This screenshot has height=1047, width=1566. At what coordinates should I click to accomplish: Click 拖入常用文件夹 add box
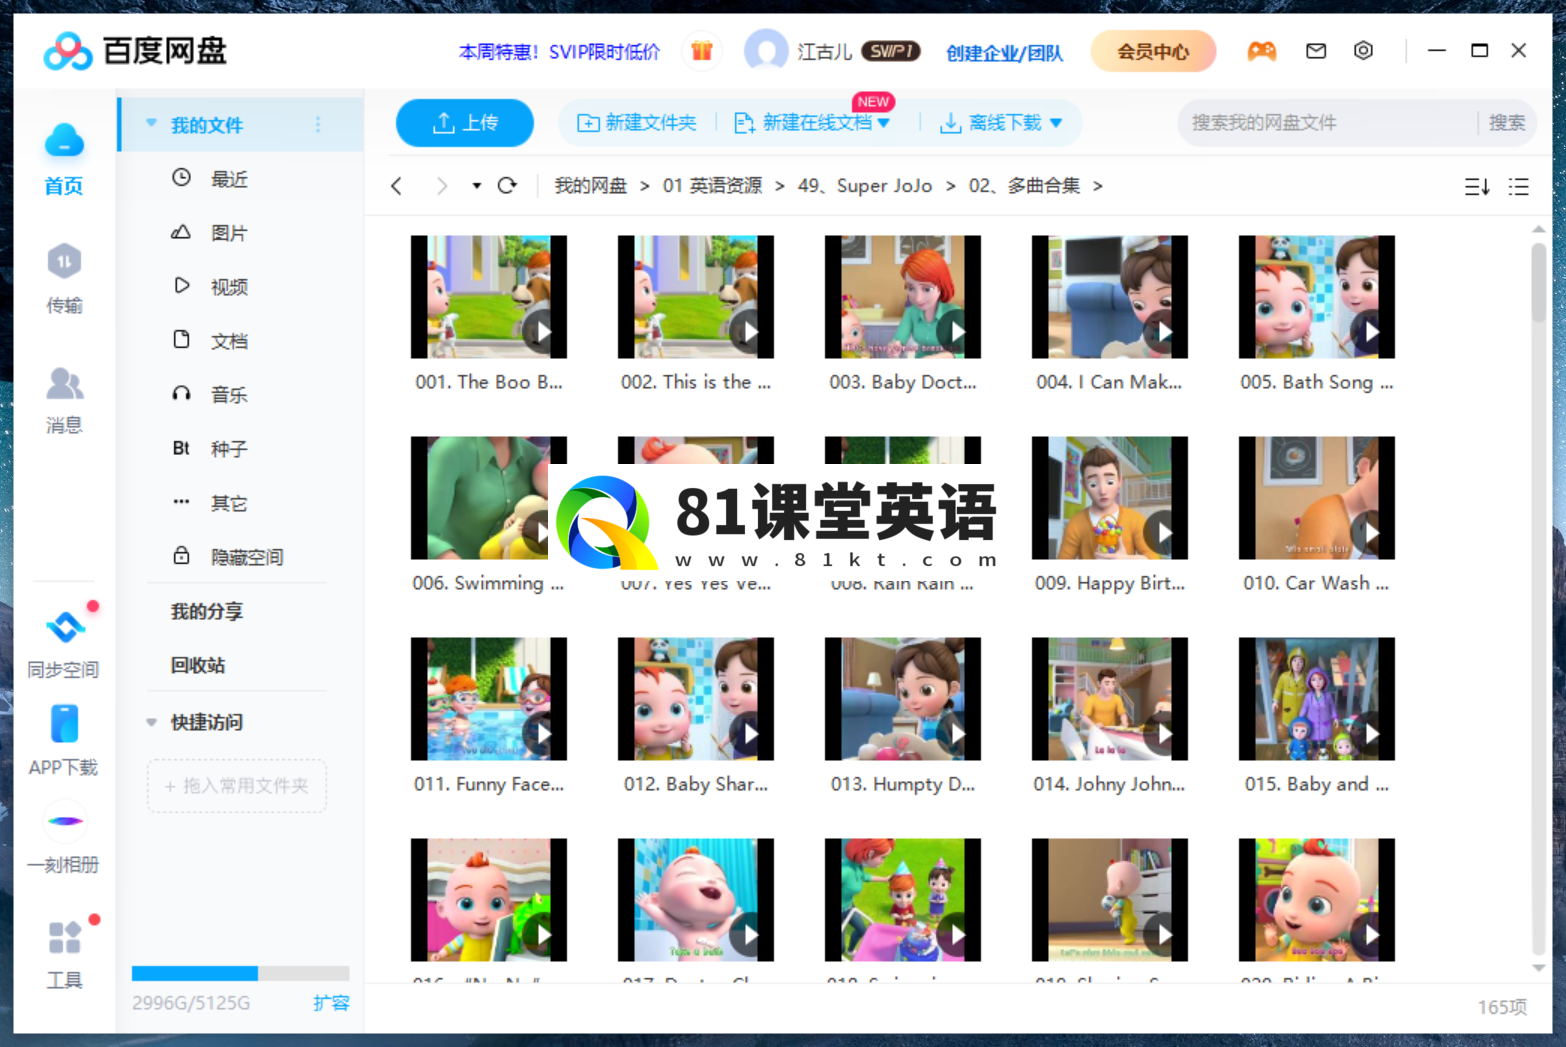click(x=237, y=786)
